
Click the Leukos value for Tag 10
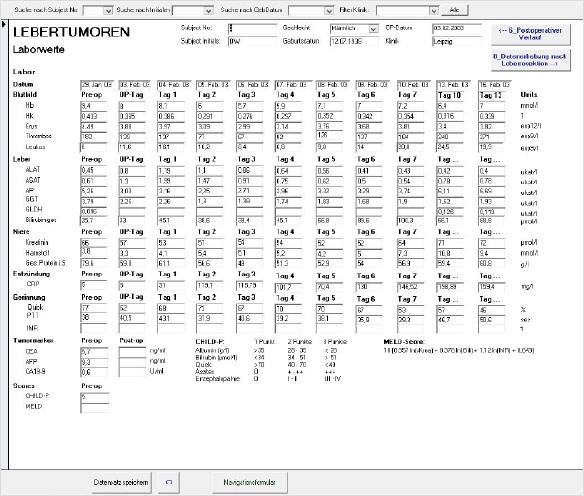tap(450, 147)
